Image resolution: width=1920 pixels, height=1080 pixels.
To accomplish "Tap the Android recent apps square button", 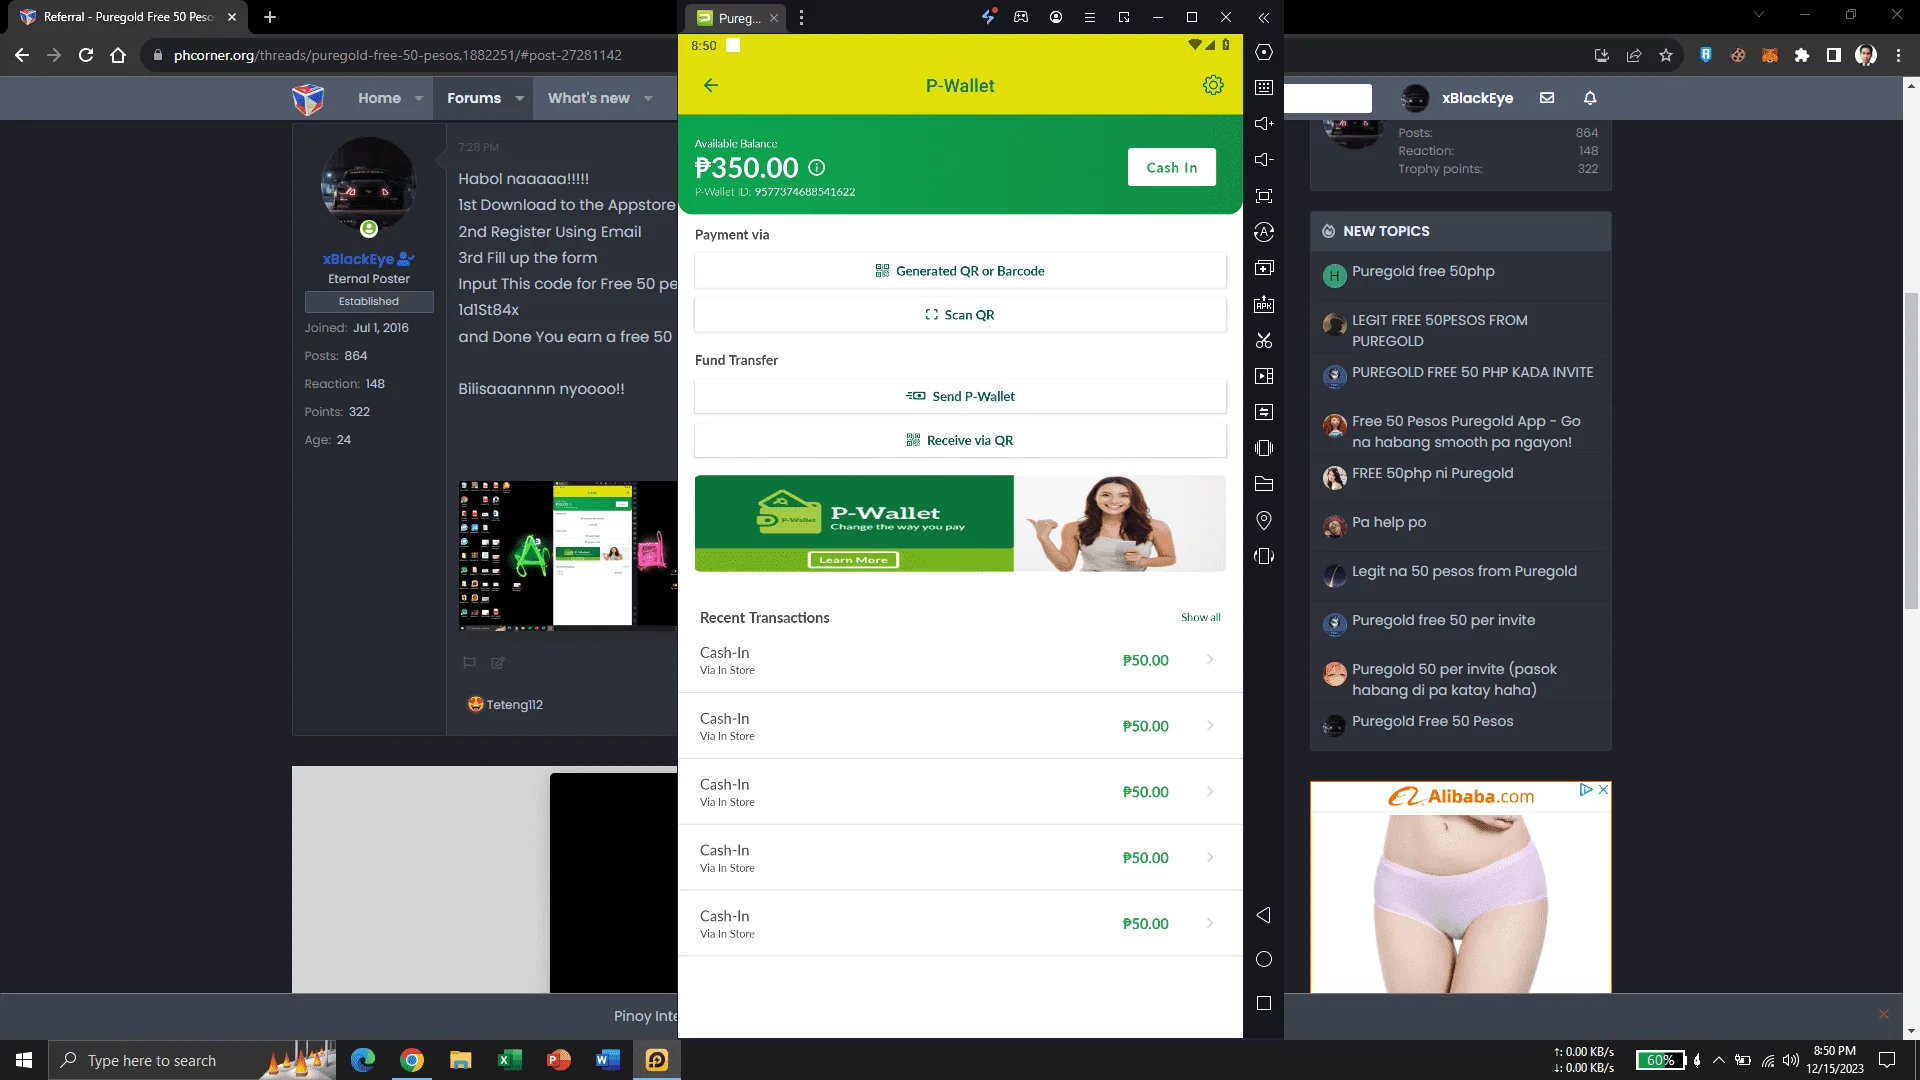I will pos(1264,1003).
